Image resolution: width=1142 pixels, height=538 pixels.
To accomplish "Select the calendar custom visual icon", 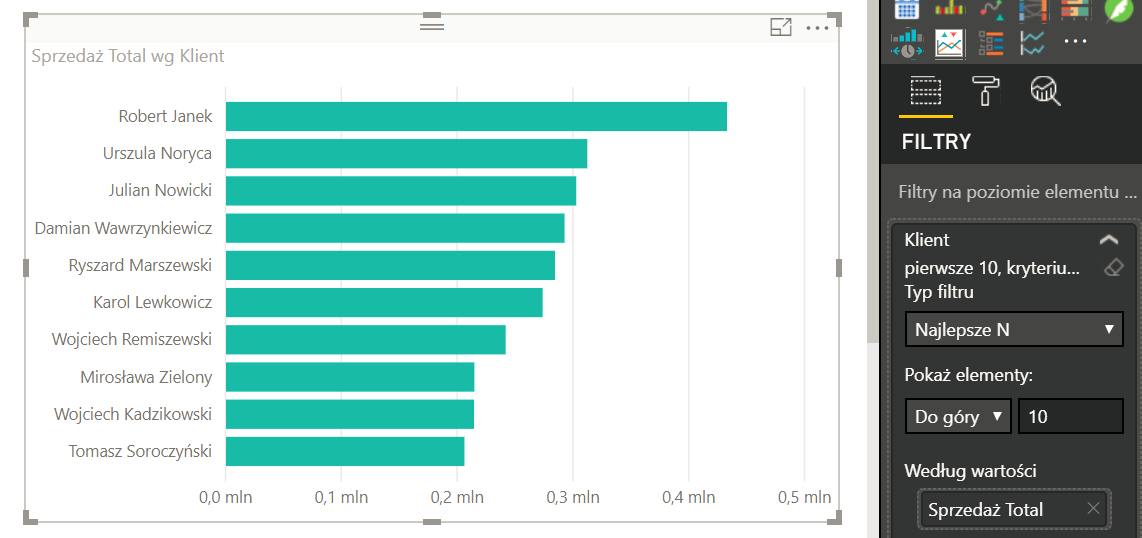I will (x=907, y=9).
